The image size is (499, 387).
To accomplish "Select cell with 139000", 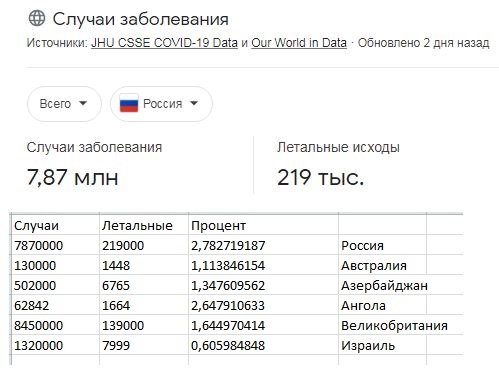I will [x=144, y=325].
